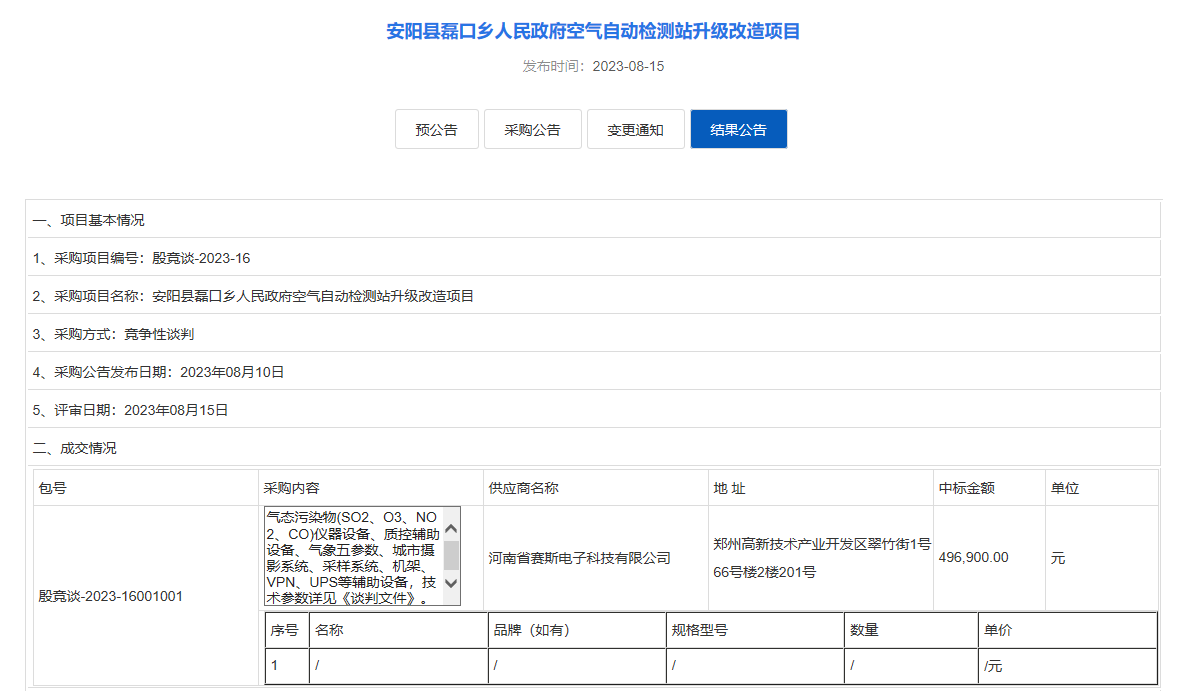Click the /元 unit price cell
Viewport: 1180px width, 691px height.
(1068, 665)
